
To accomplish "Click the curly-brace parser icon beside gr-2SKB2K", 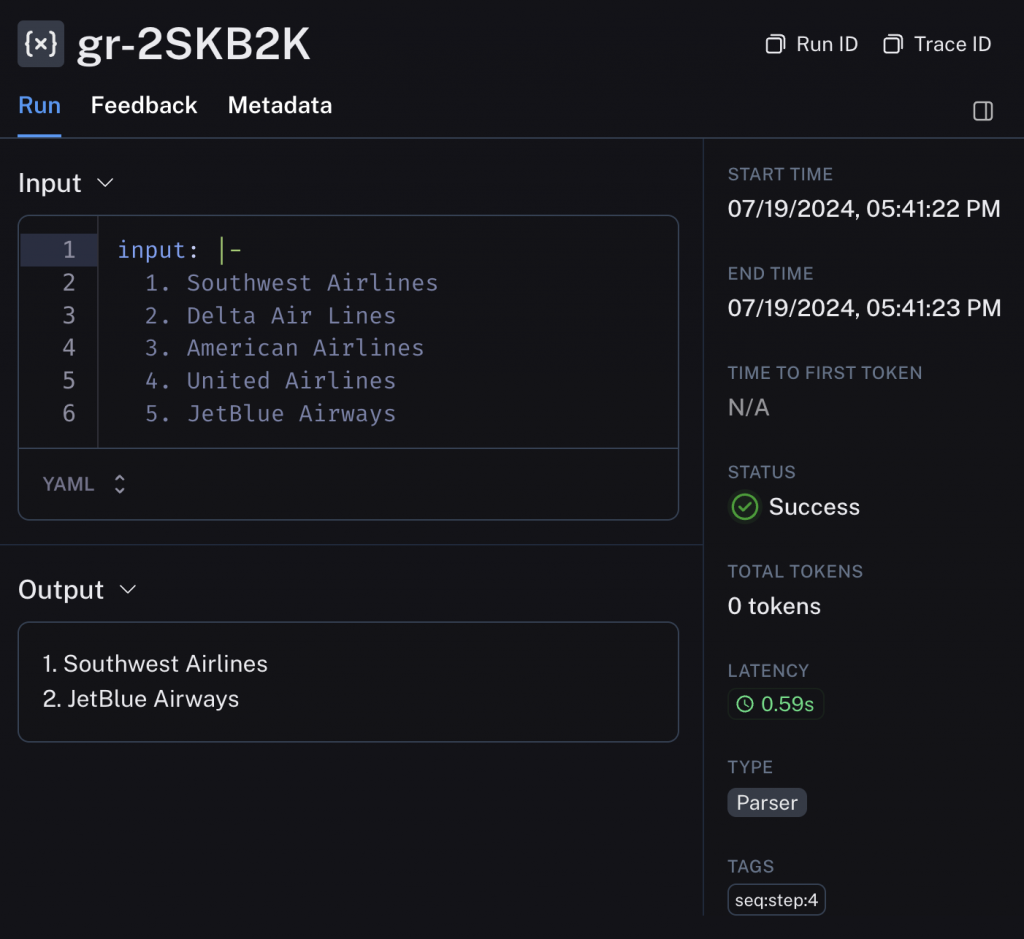I will 40,44.
